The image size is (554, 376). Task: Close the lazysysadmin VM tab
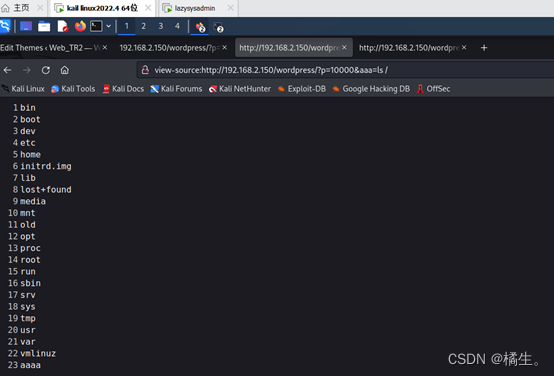coord(230,8)
